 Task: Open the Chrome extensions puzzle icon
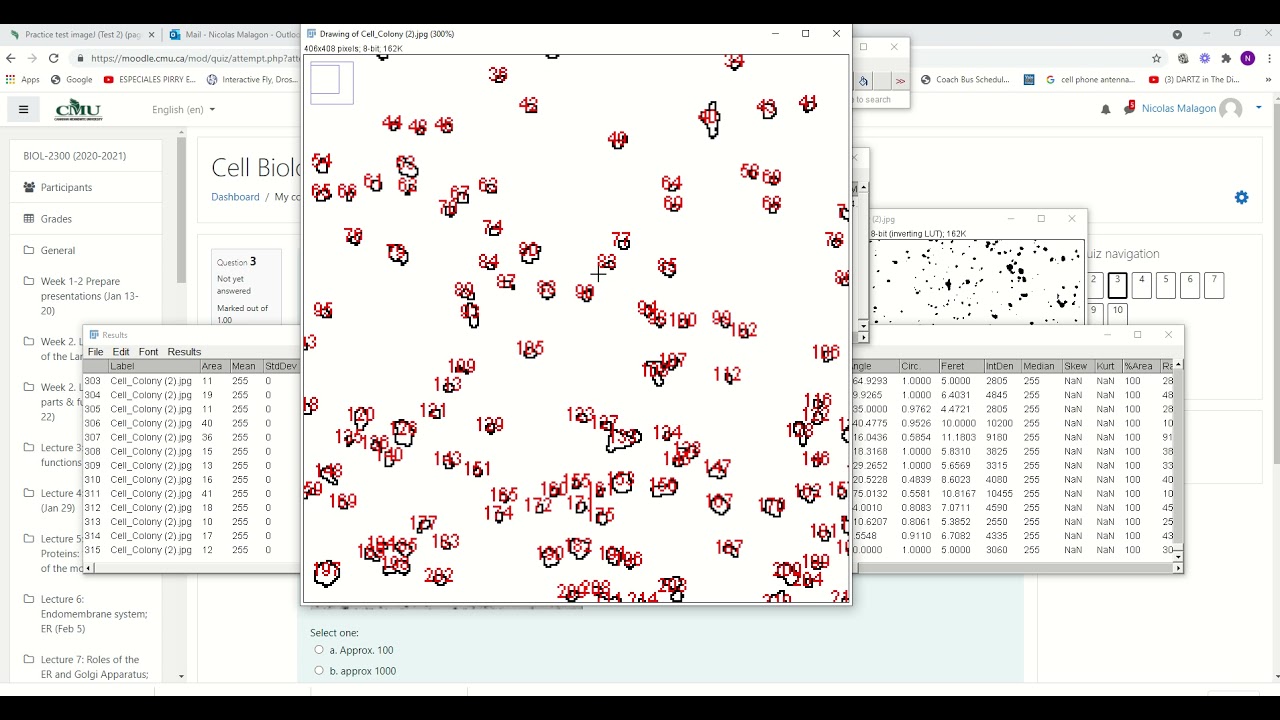[1226, 58]
